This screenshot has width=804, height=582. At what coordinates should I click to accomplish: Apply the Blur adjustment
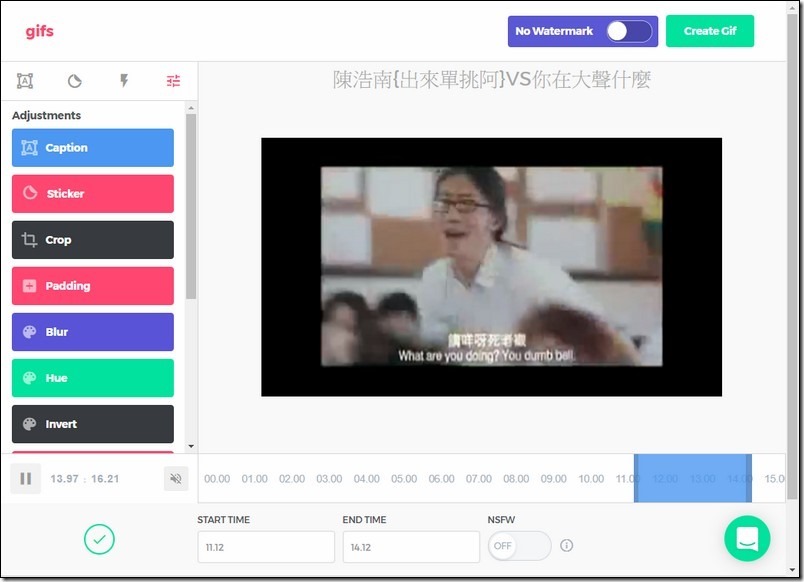pos(93,332)
